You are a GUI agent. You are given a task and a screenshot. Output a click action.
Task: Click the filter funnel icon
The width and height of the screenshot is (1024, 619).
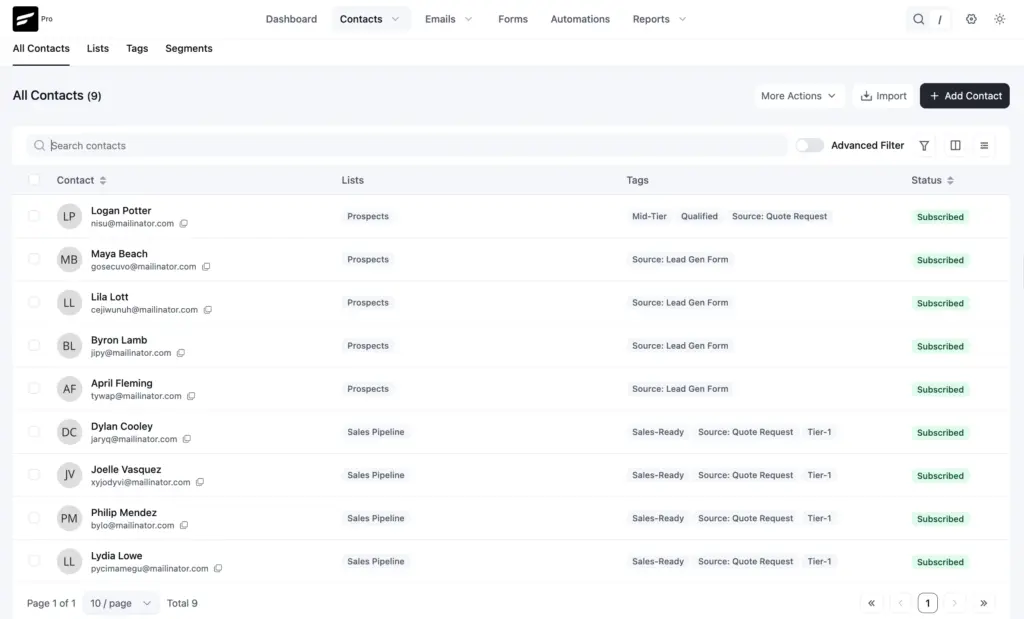tap(924, 146)
